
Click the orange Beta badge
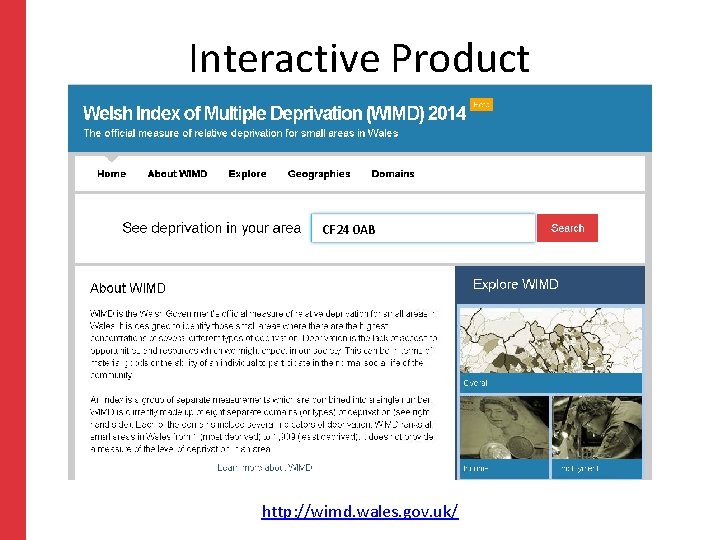point(481,105)
